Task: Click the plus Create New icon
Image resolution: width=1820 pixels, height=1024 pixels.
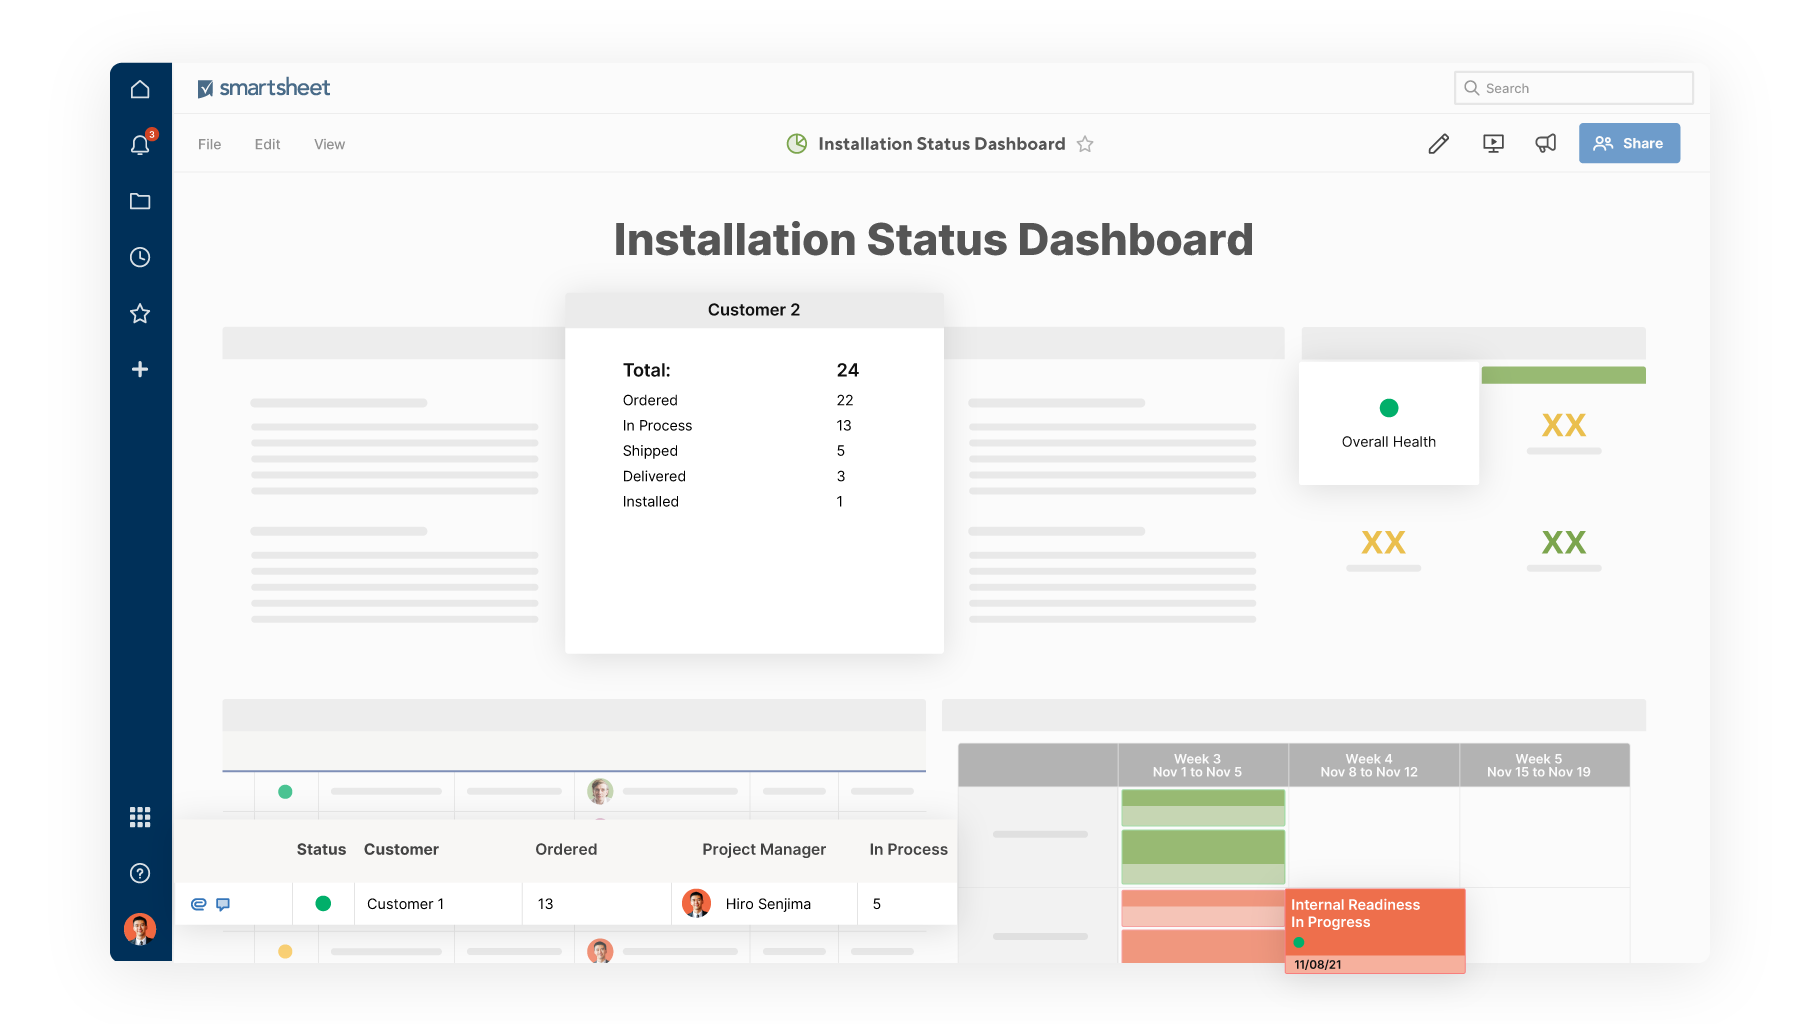Action: pos(140,370)
